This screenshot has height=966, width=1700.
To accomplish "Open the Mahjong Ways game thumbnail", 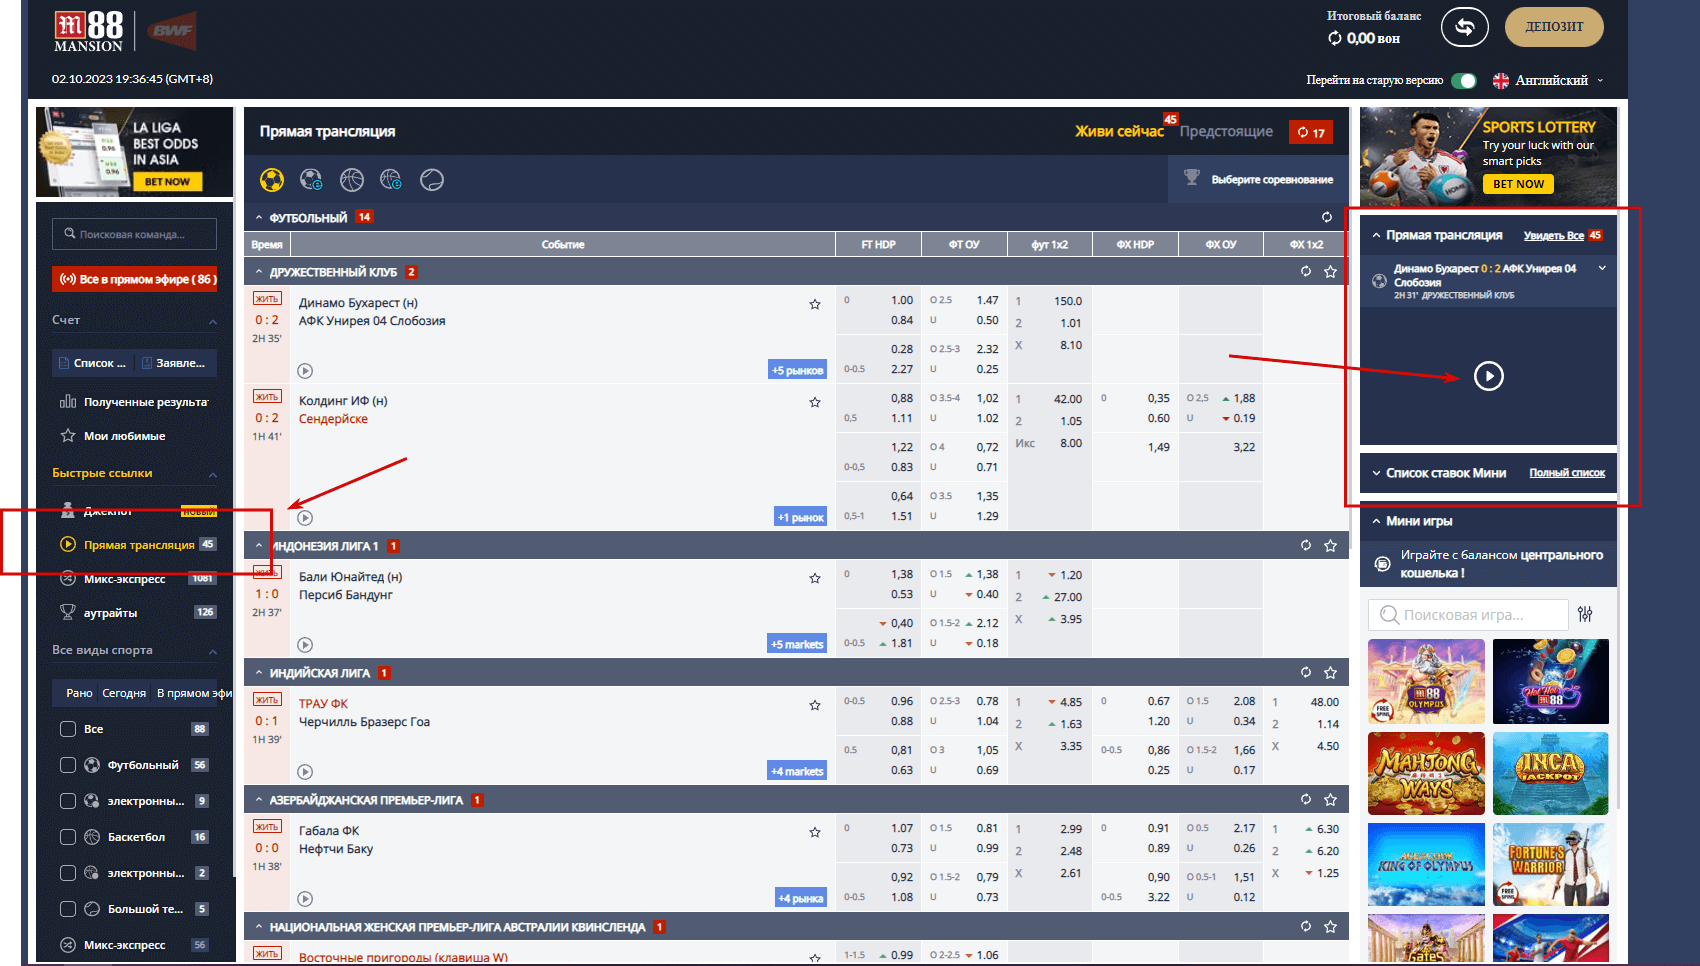I will coord(1426,773).
